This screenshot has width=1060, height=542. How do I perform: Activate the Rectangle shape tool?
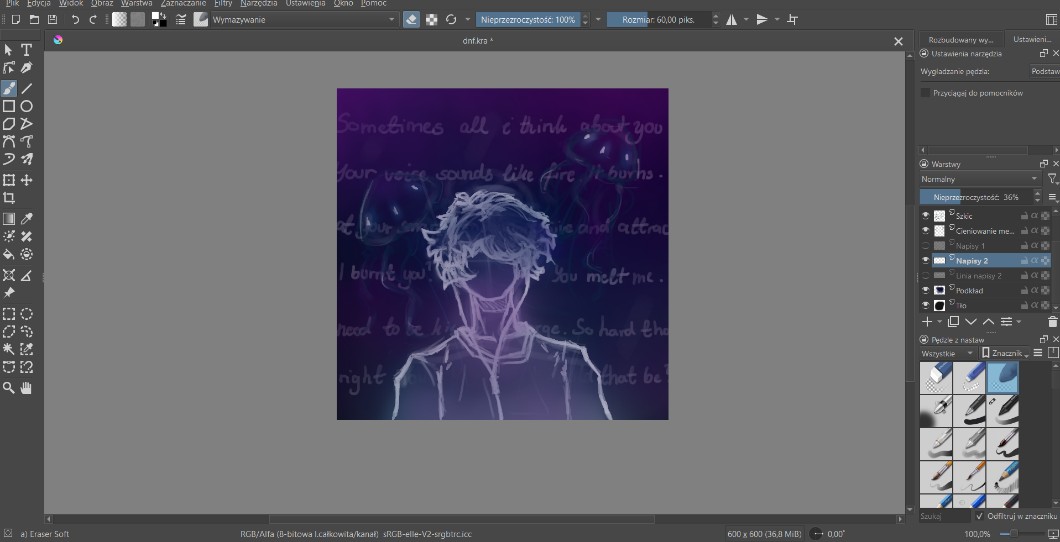click(9, 106)
